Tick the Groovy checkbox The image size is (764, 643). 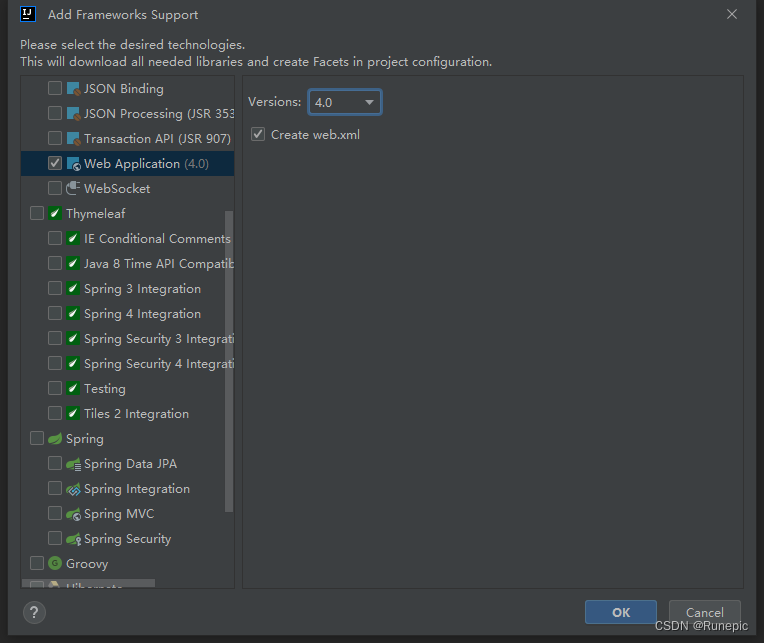[37, 564]
